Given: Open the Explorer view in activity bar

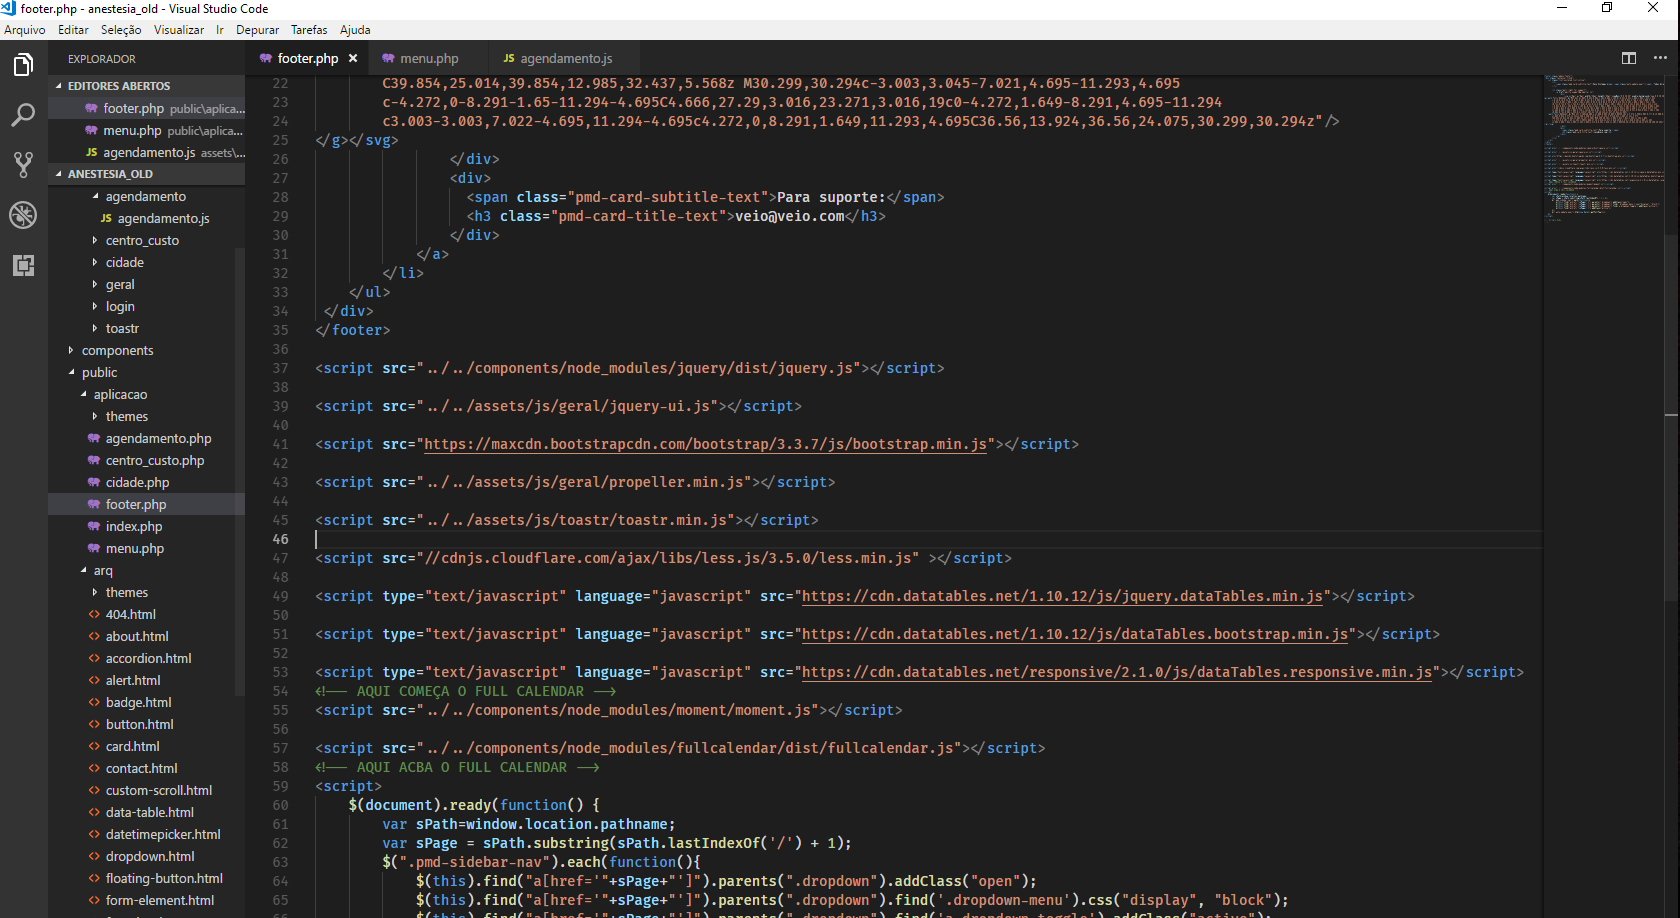Looking at the screenshot, I should [x=23, y=66].
